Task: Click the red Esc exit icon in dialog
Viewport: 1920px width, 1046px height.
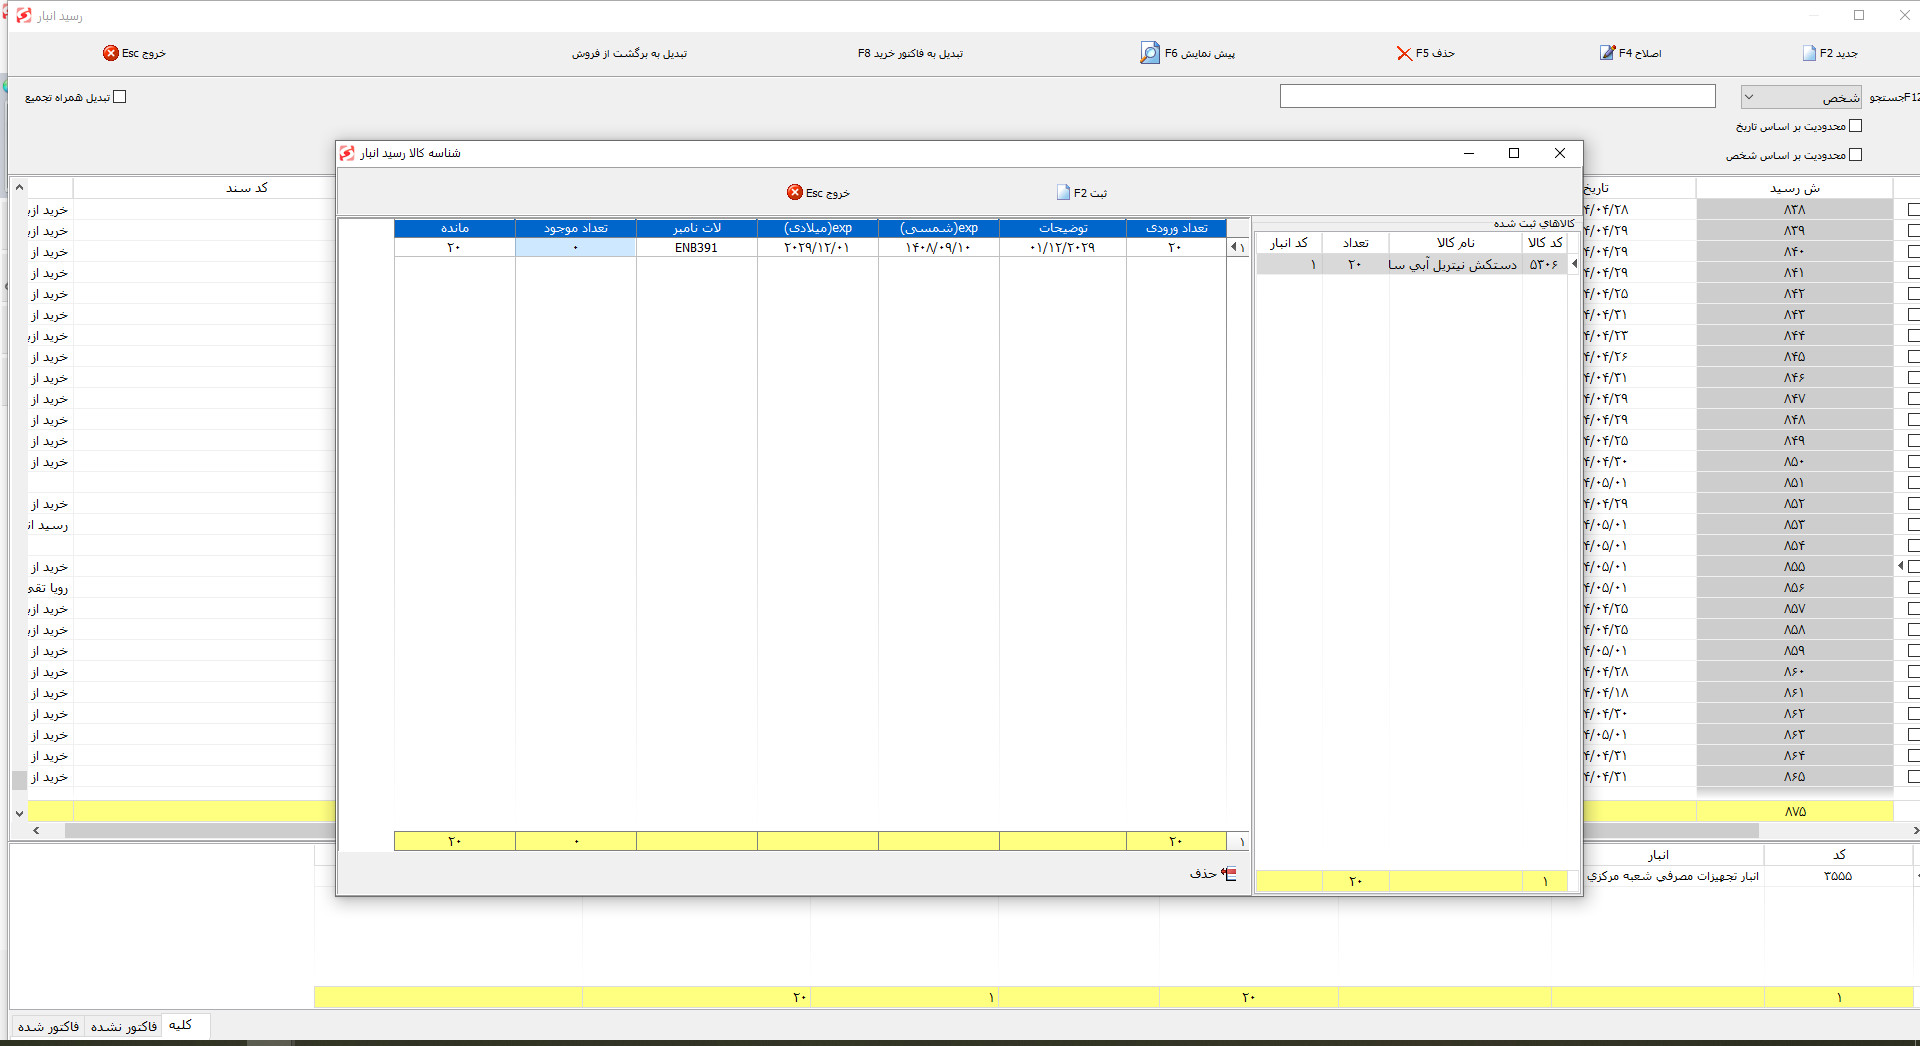Action: tap(794, 192)
